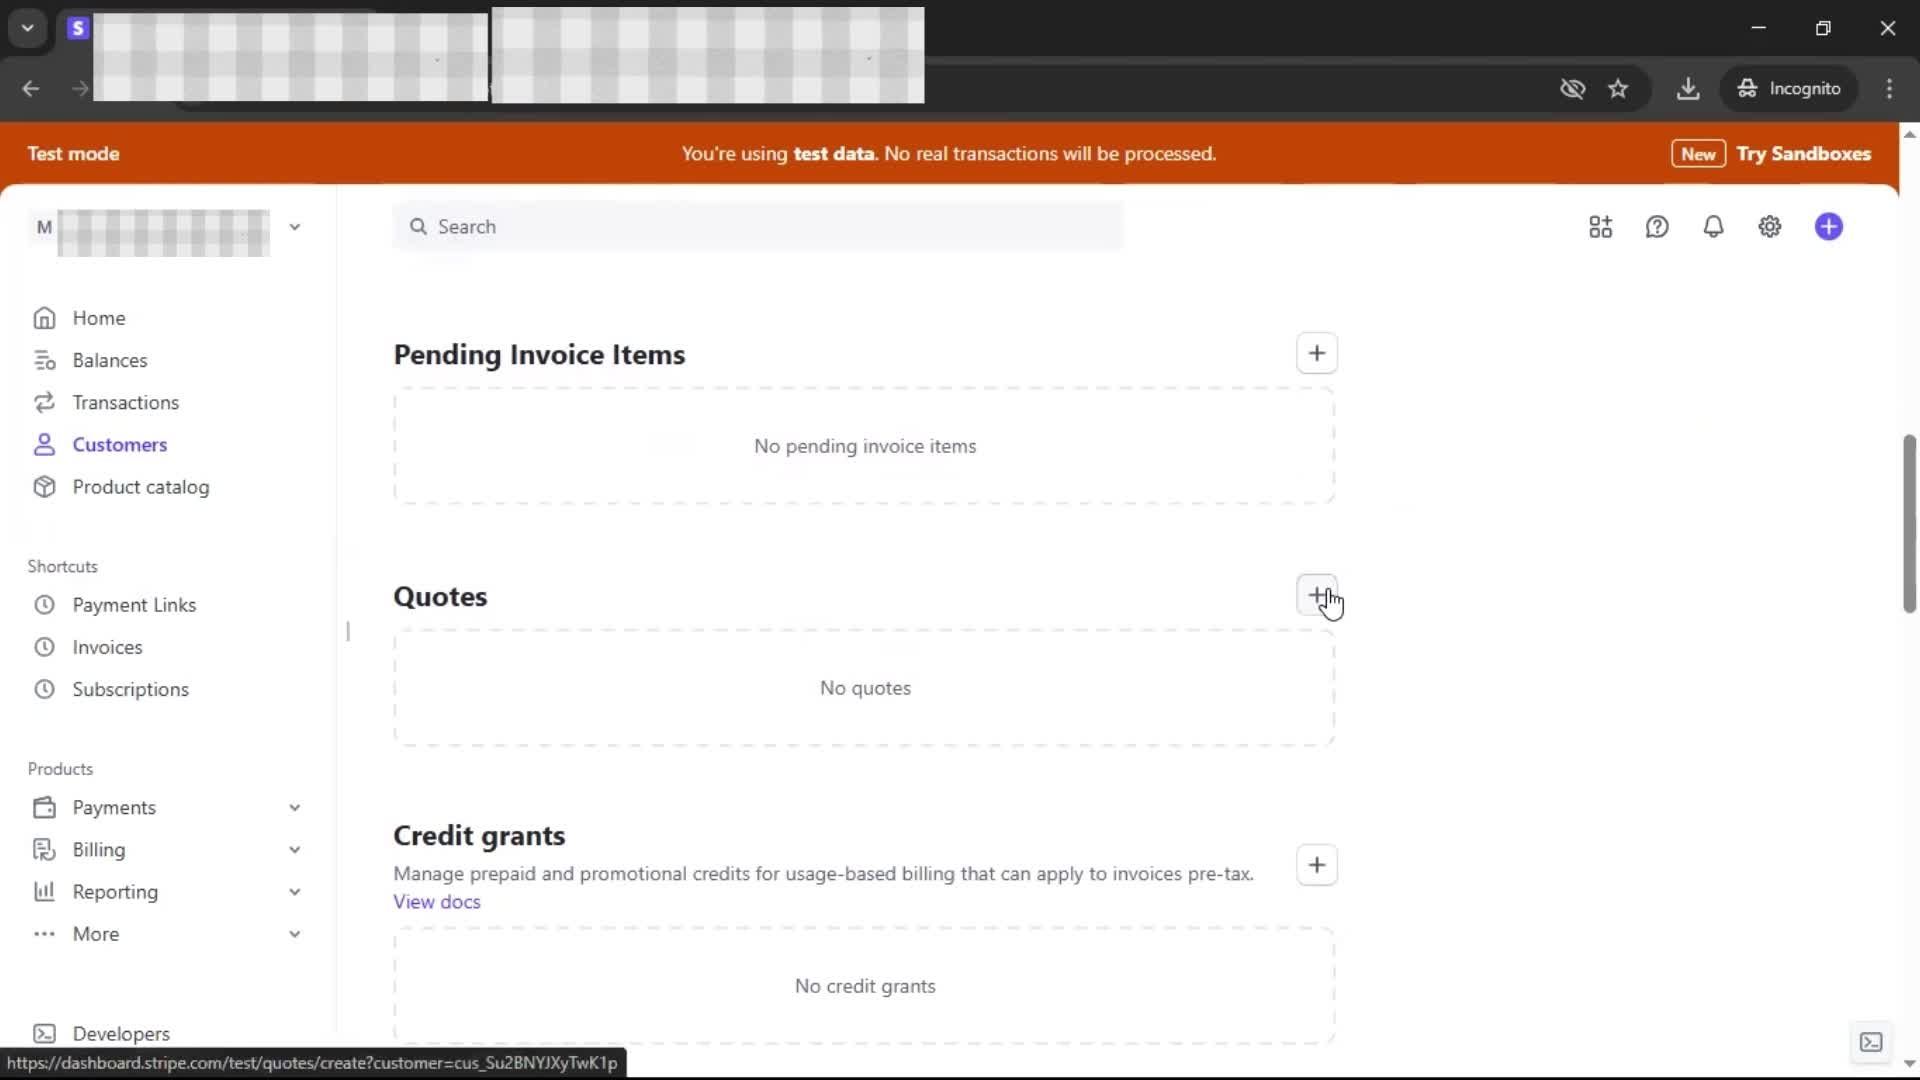Expand the Billing products section
The width and height of the screenshot is (1920, 1080).
point(294,849)
